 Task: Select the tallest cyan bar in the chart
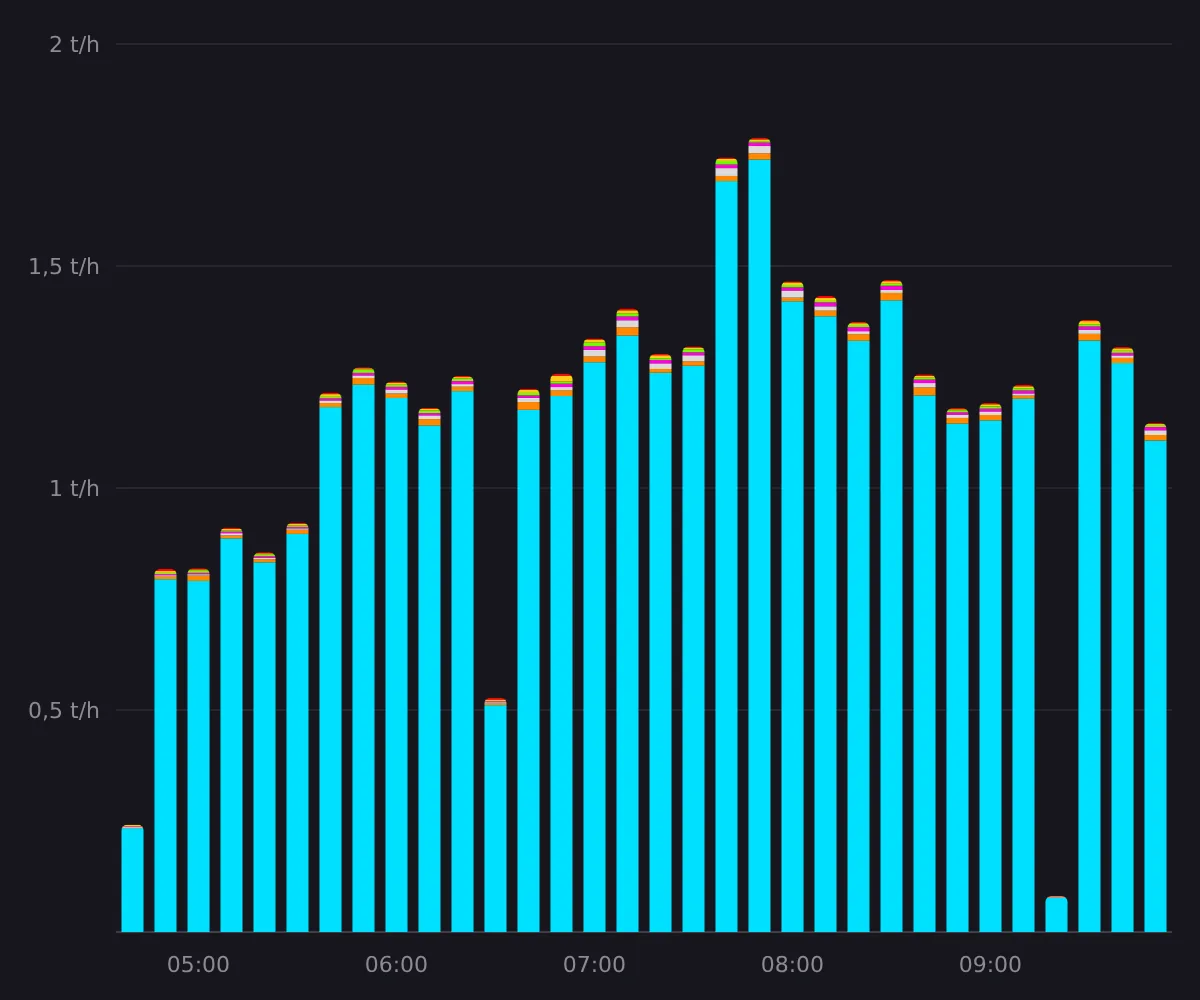point(759,546)
